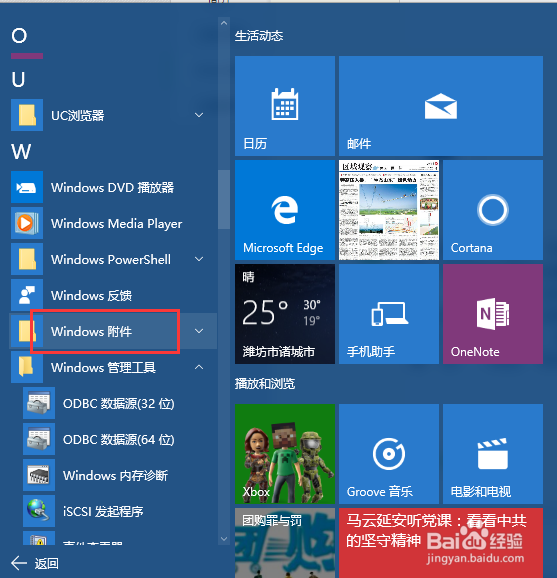This screenshot has height=578, width=557.
Task: Click the app list scroll down arrow
Action: (x=224, y=539)
